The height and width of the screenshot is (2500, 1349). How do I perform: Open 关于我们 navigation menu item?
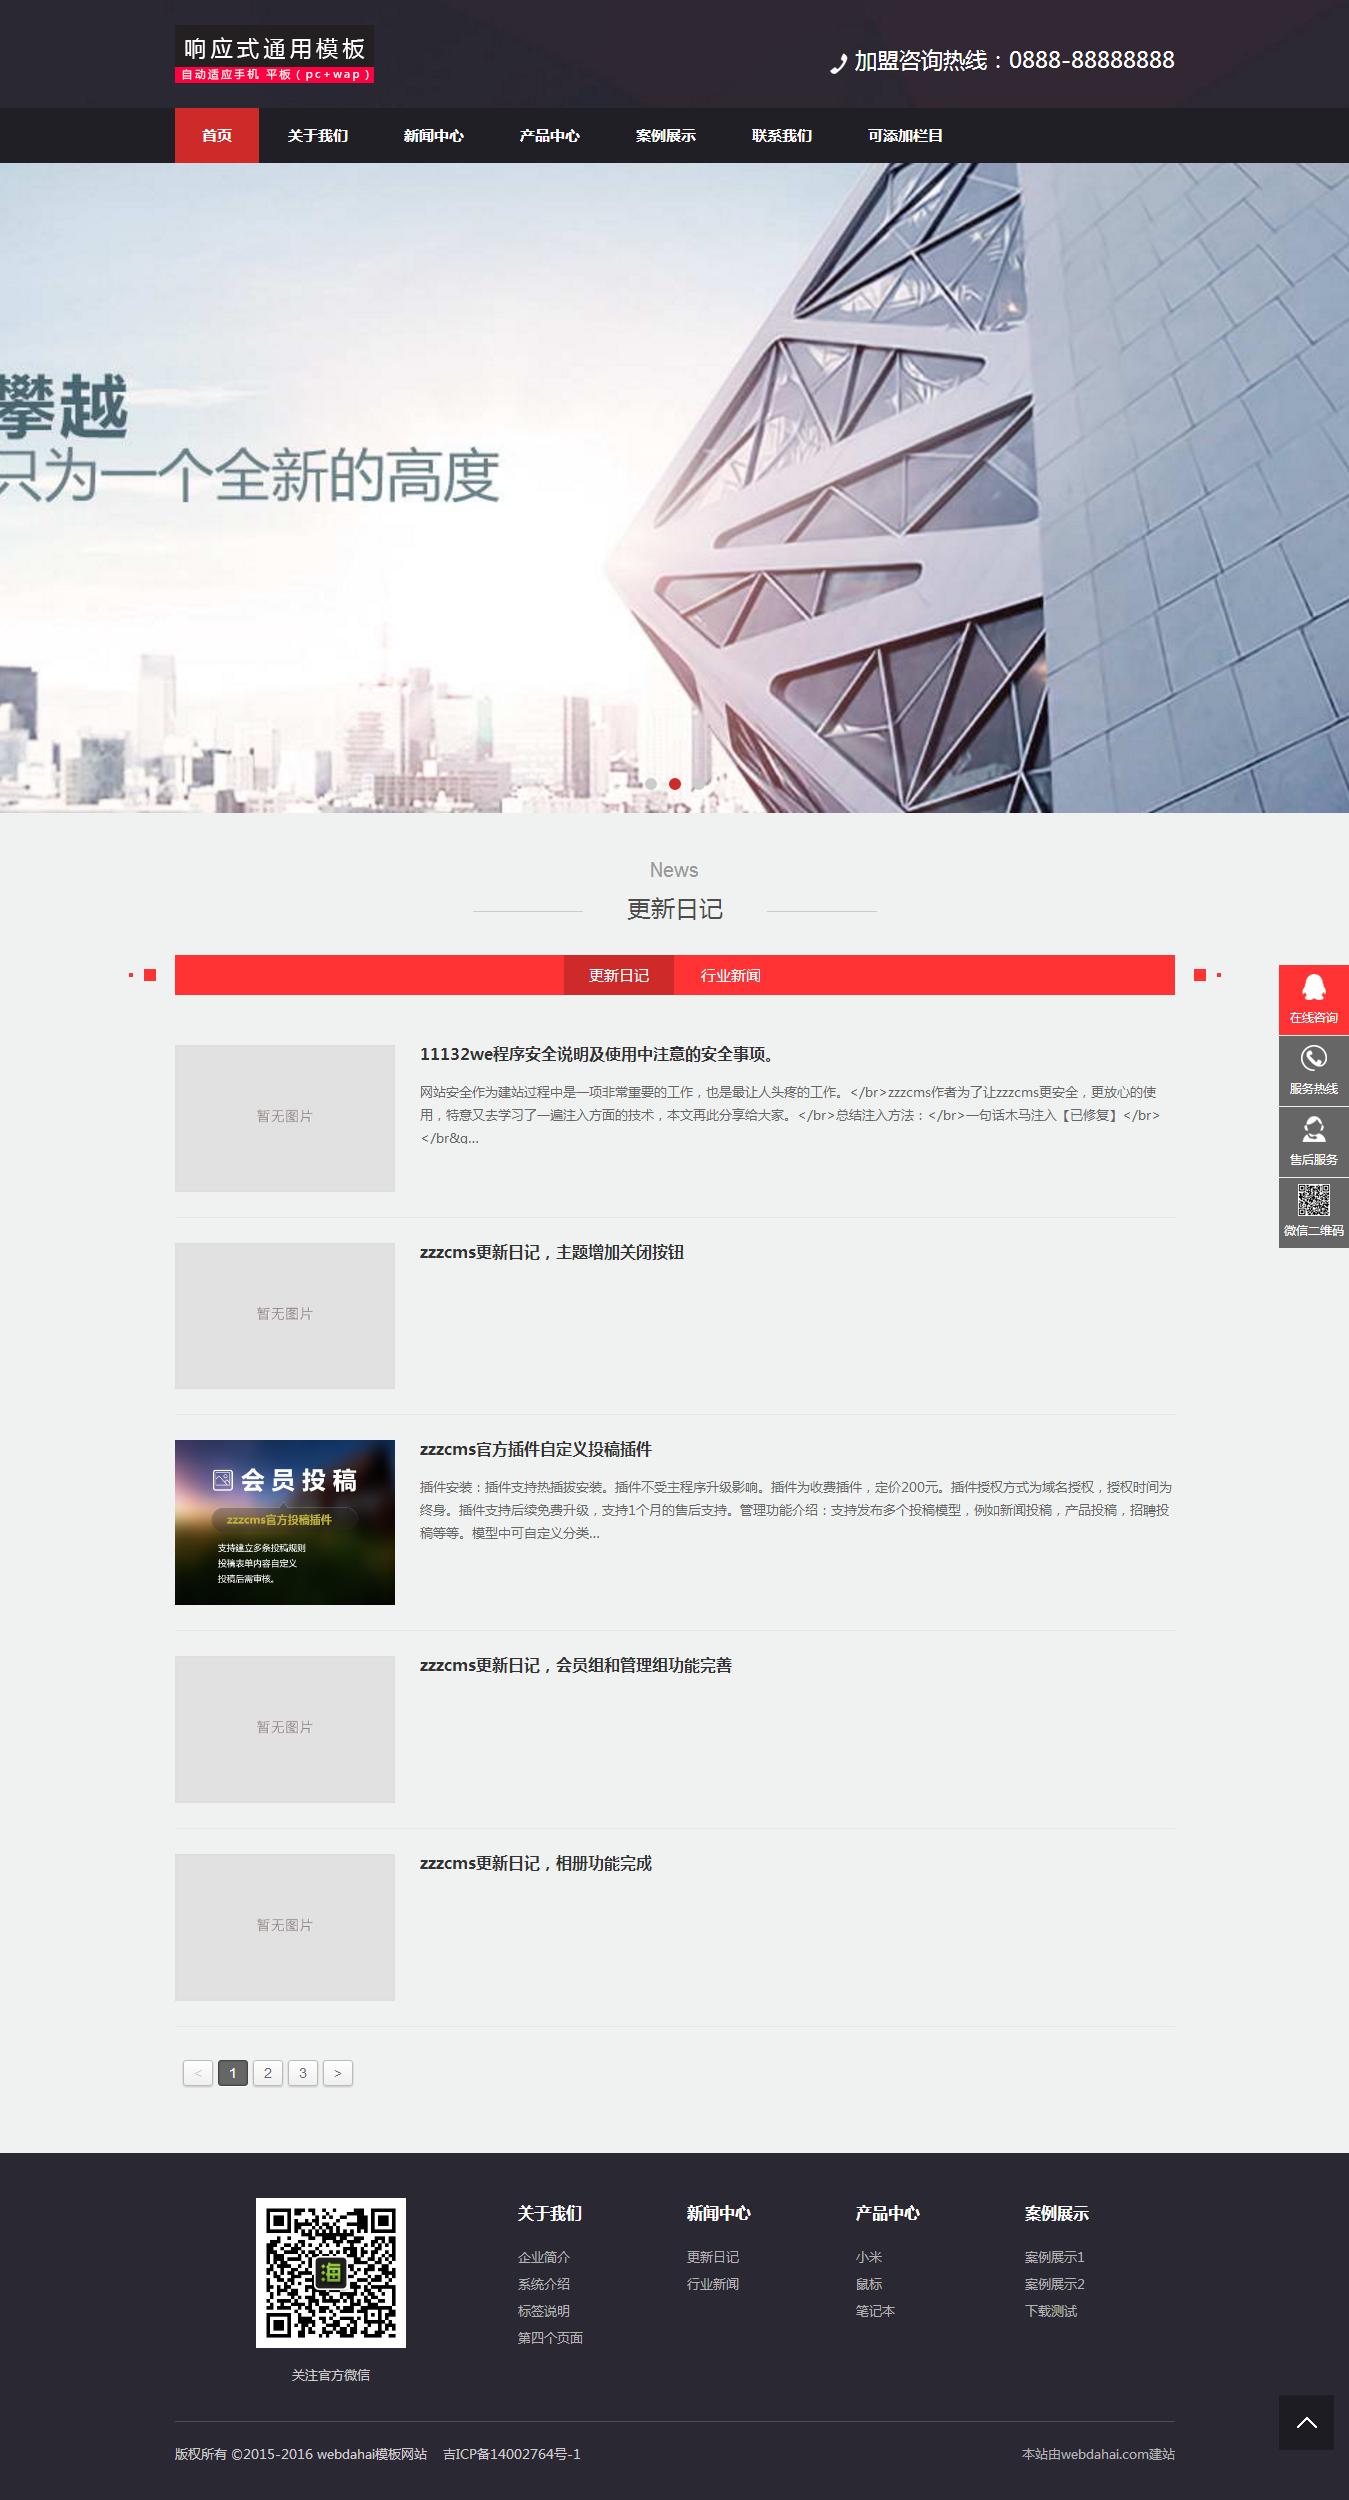(x=318, y=135)
